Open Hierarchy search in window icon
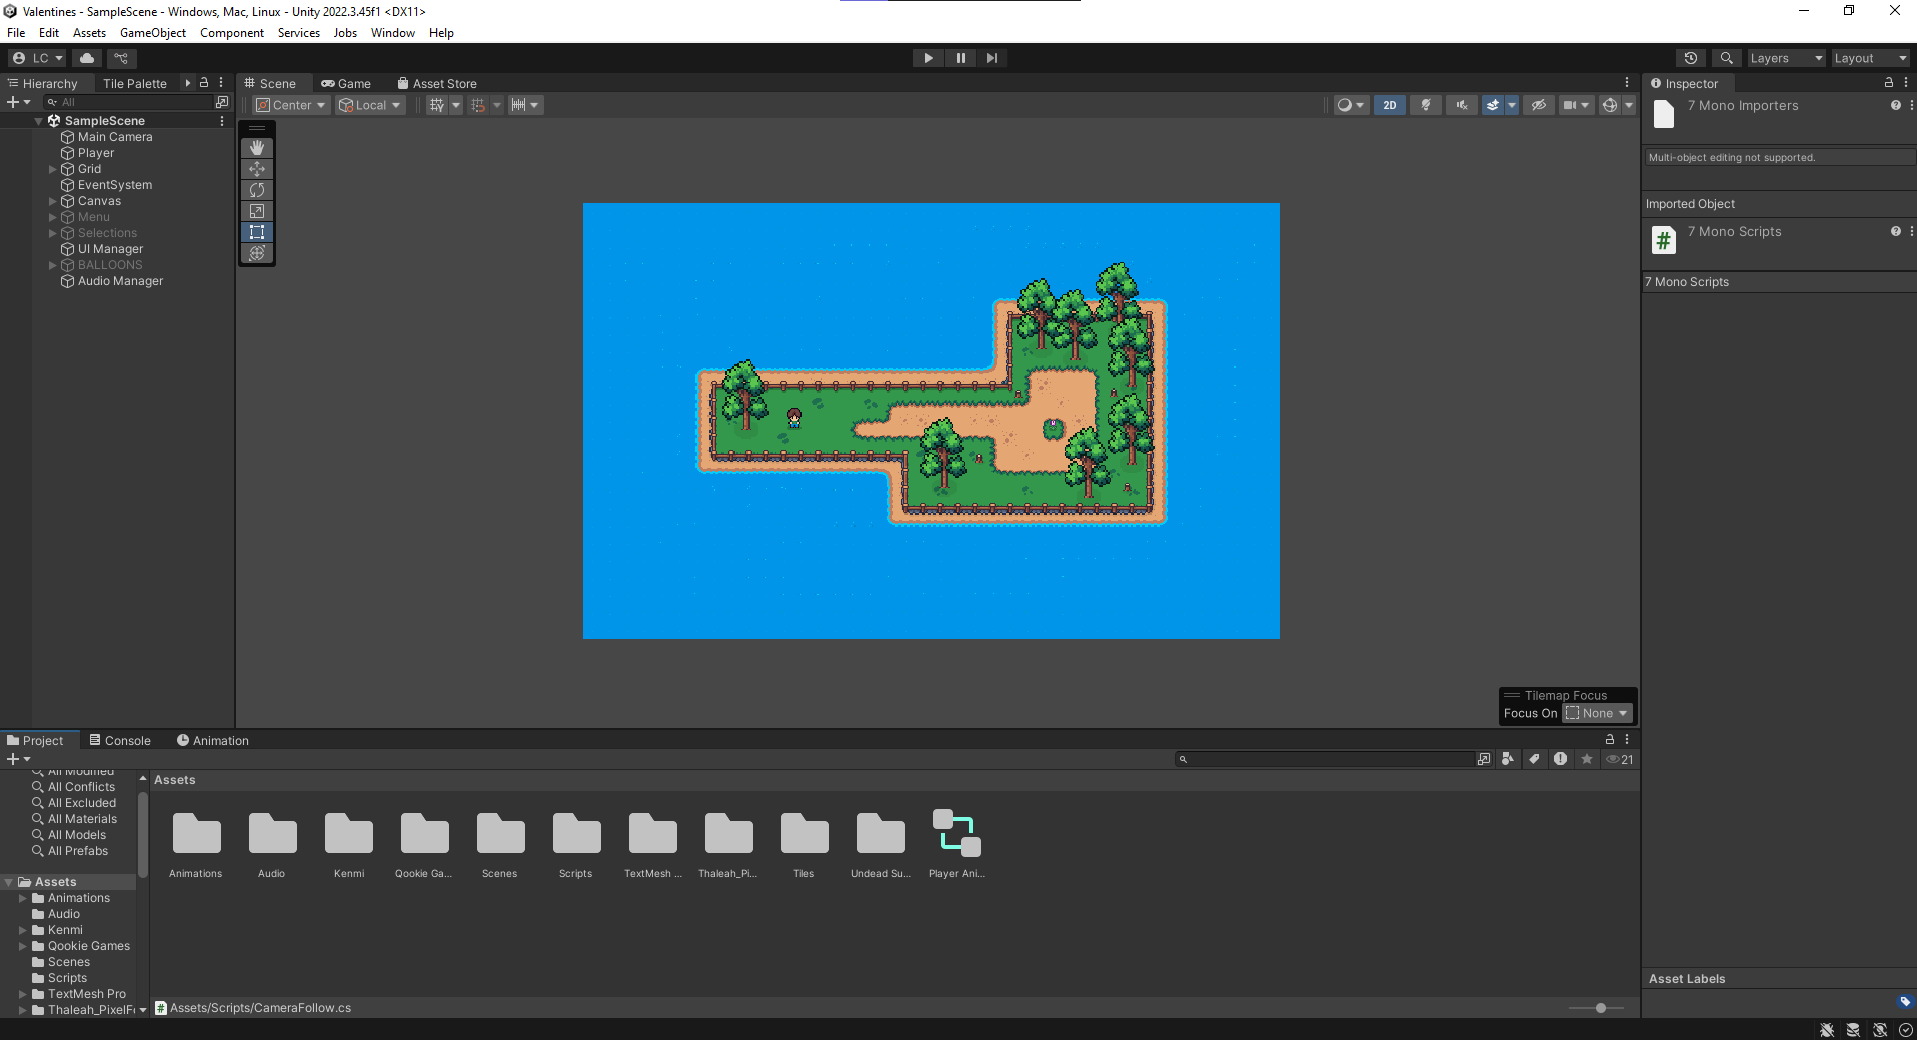1917x1040 pixels. (x=222, y=102)
